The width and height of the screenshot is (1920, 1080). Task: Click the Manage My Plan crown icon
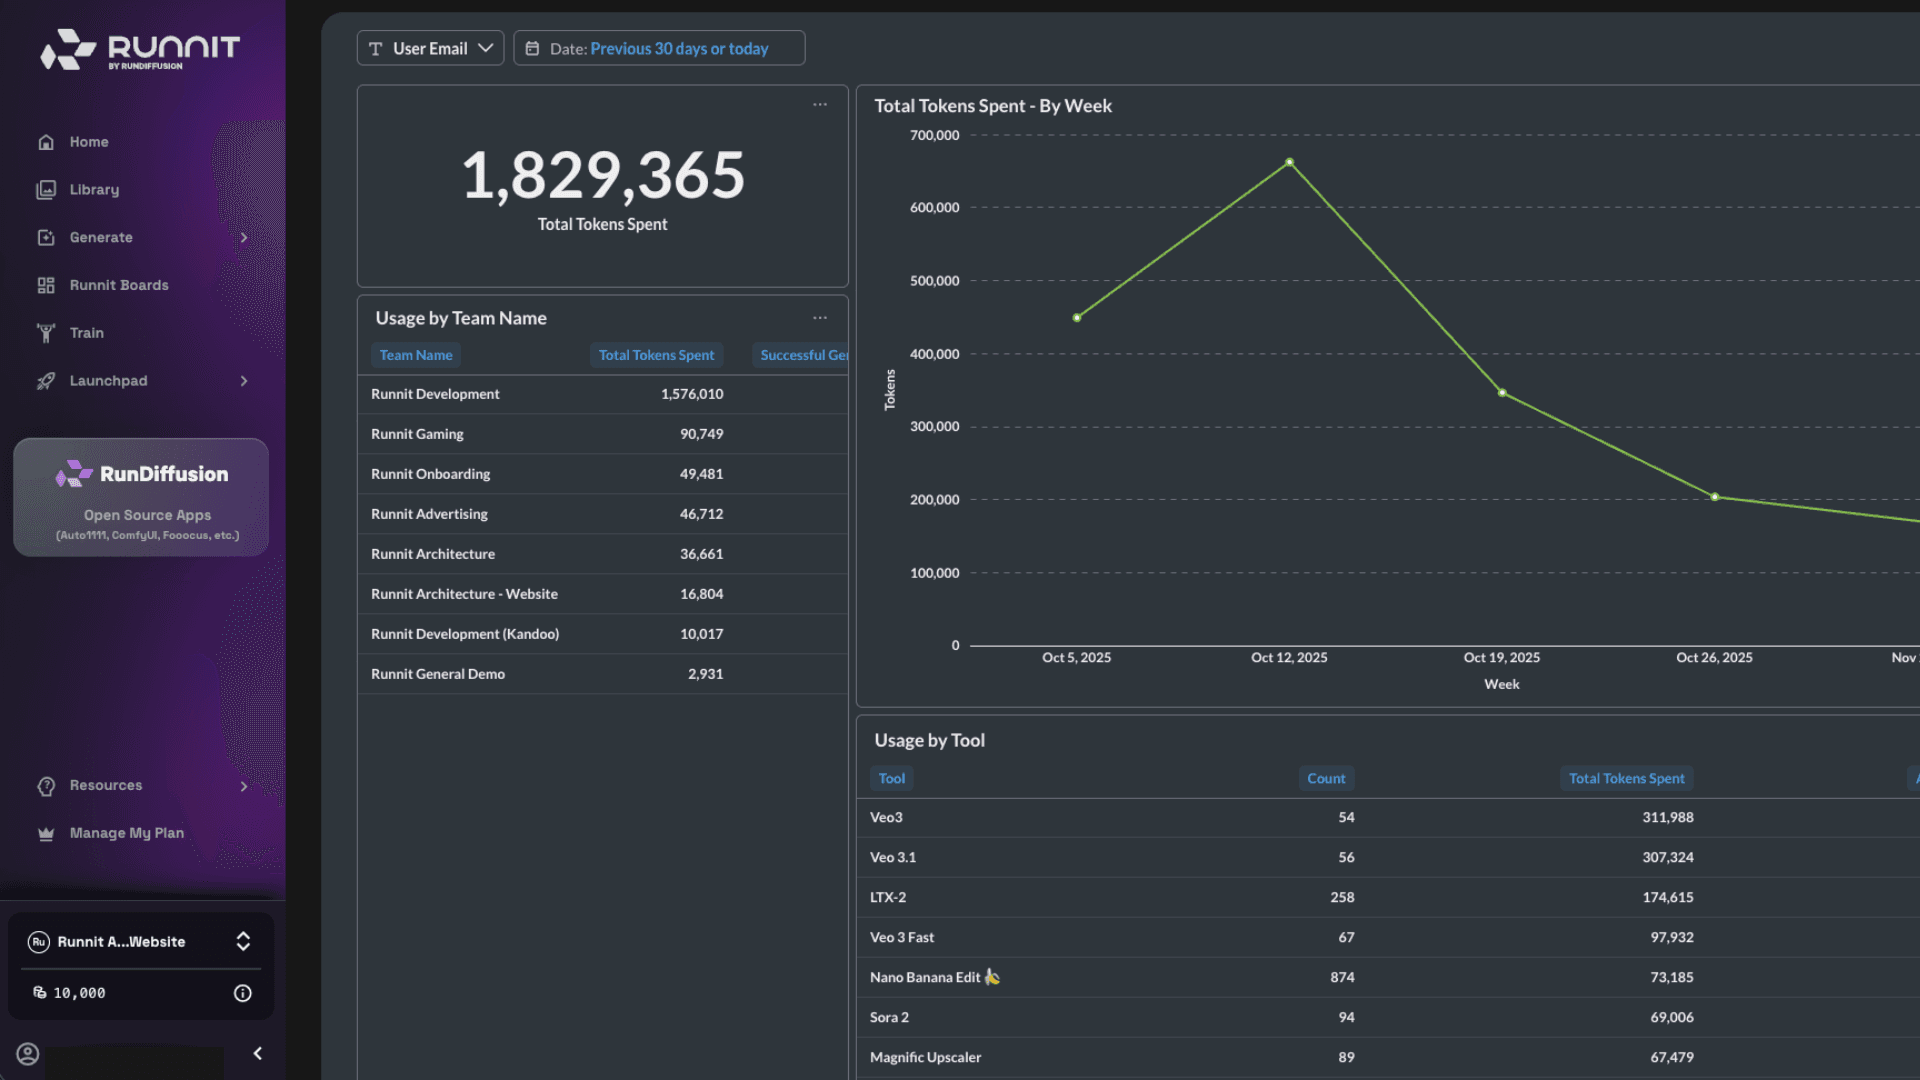point(46,834)
